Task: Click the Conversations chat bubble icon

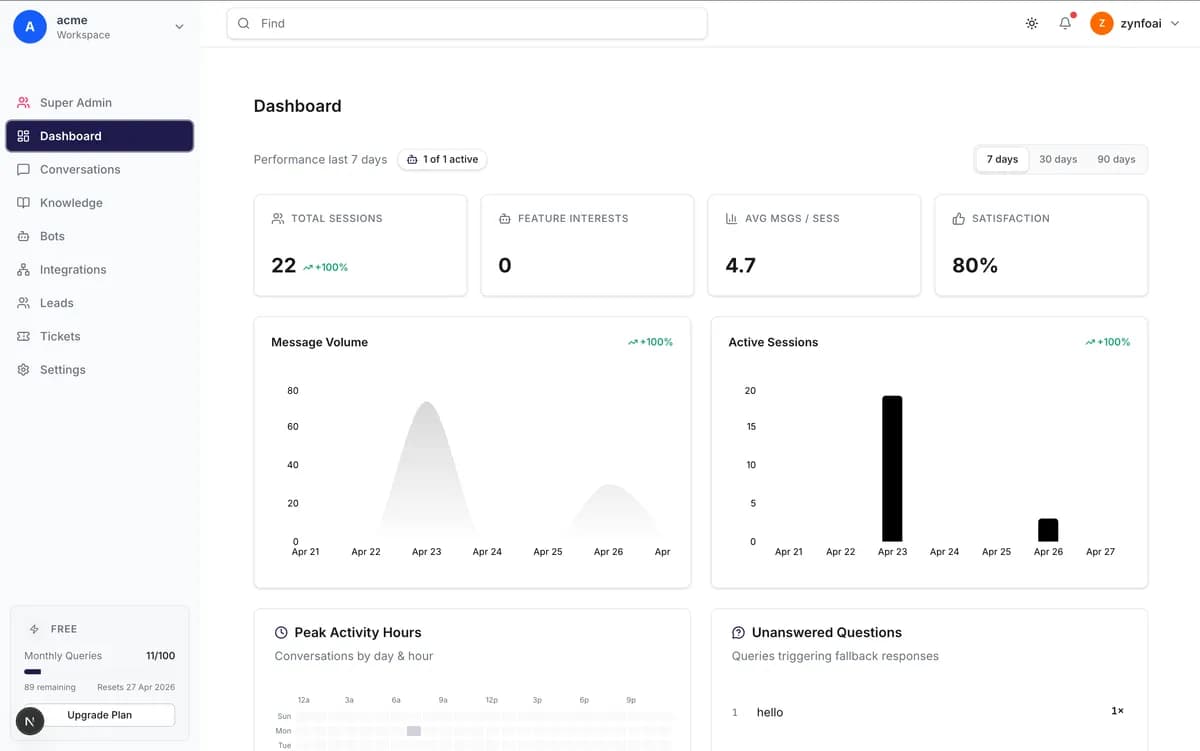Action: [x=24, y=170]
